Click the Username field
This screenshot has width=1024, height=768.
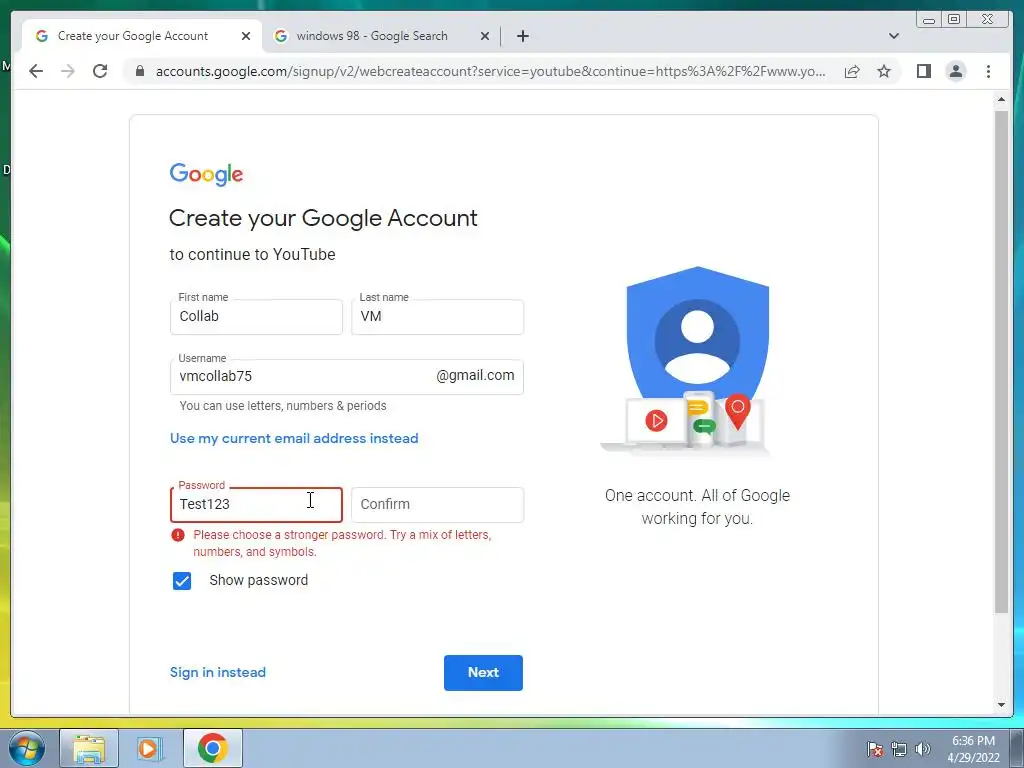(347, 377)
